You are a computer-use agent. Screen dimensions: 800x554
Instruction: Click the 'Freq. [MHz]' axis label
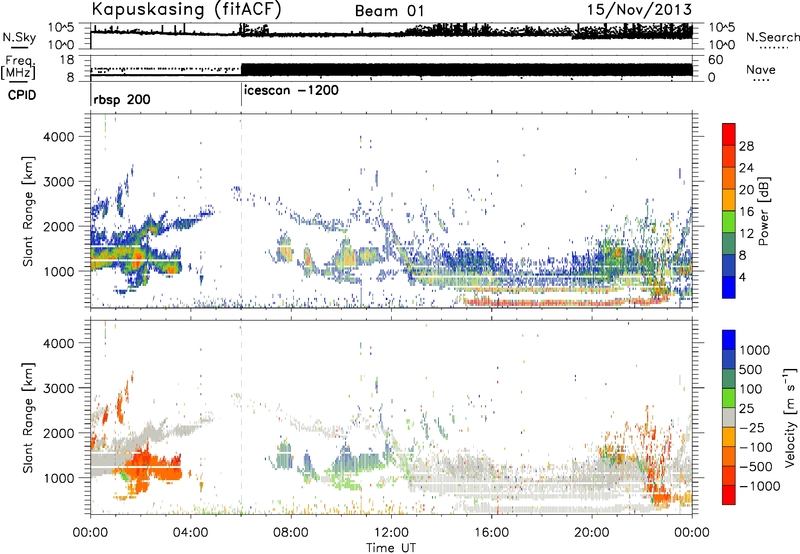[20, 68]
